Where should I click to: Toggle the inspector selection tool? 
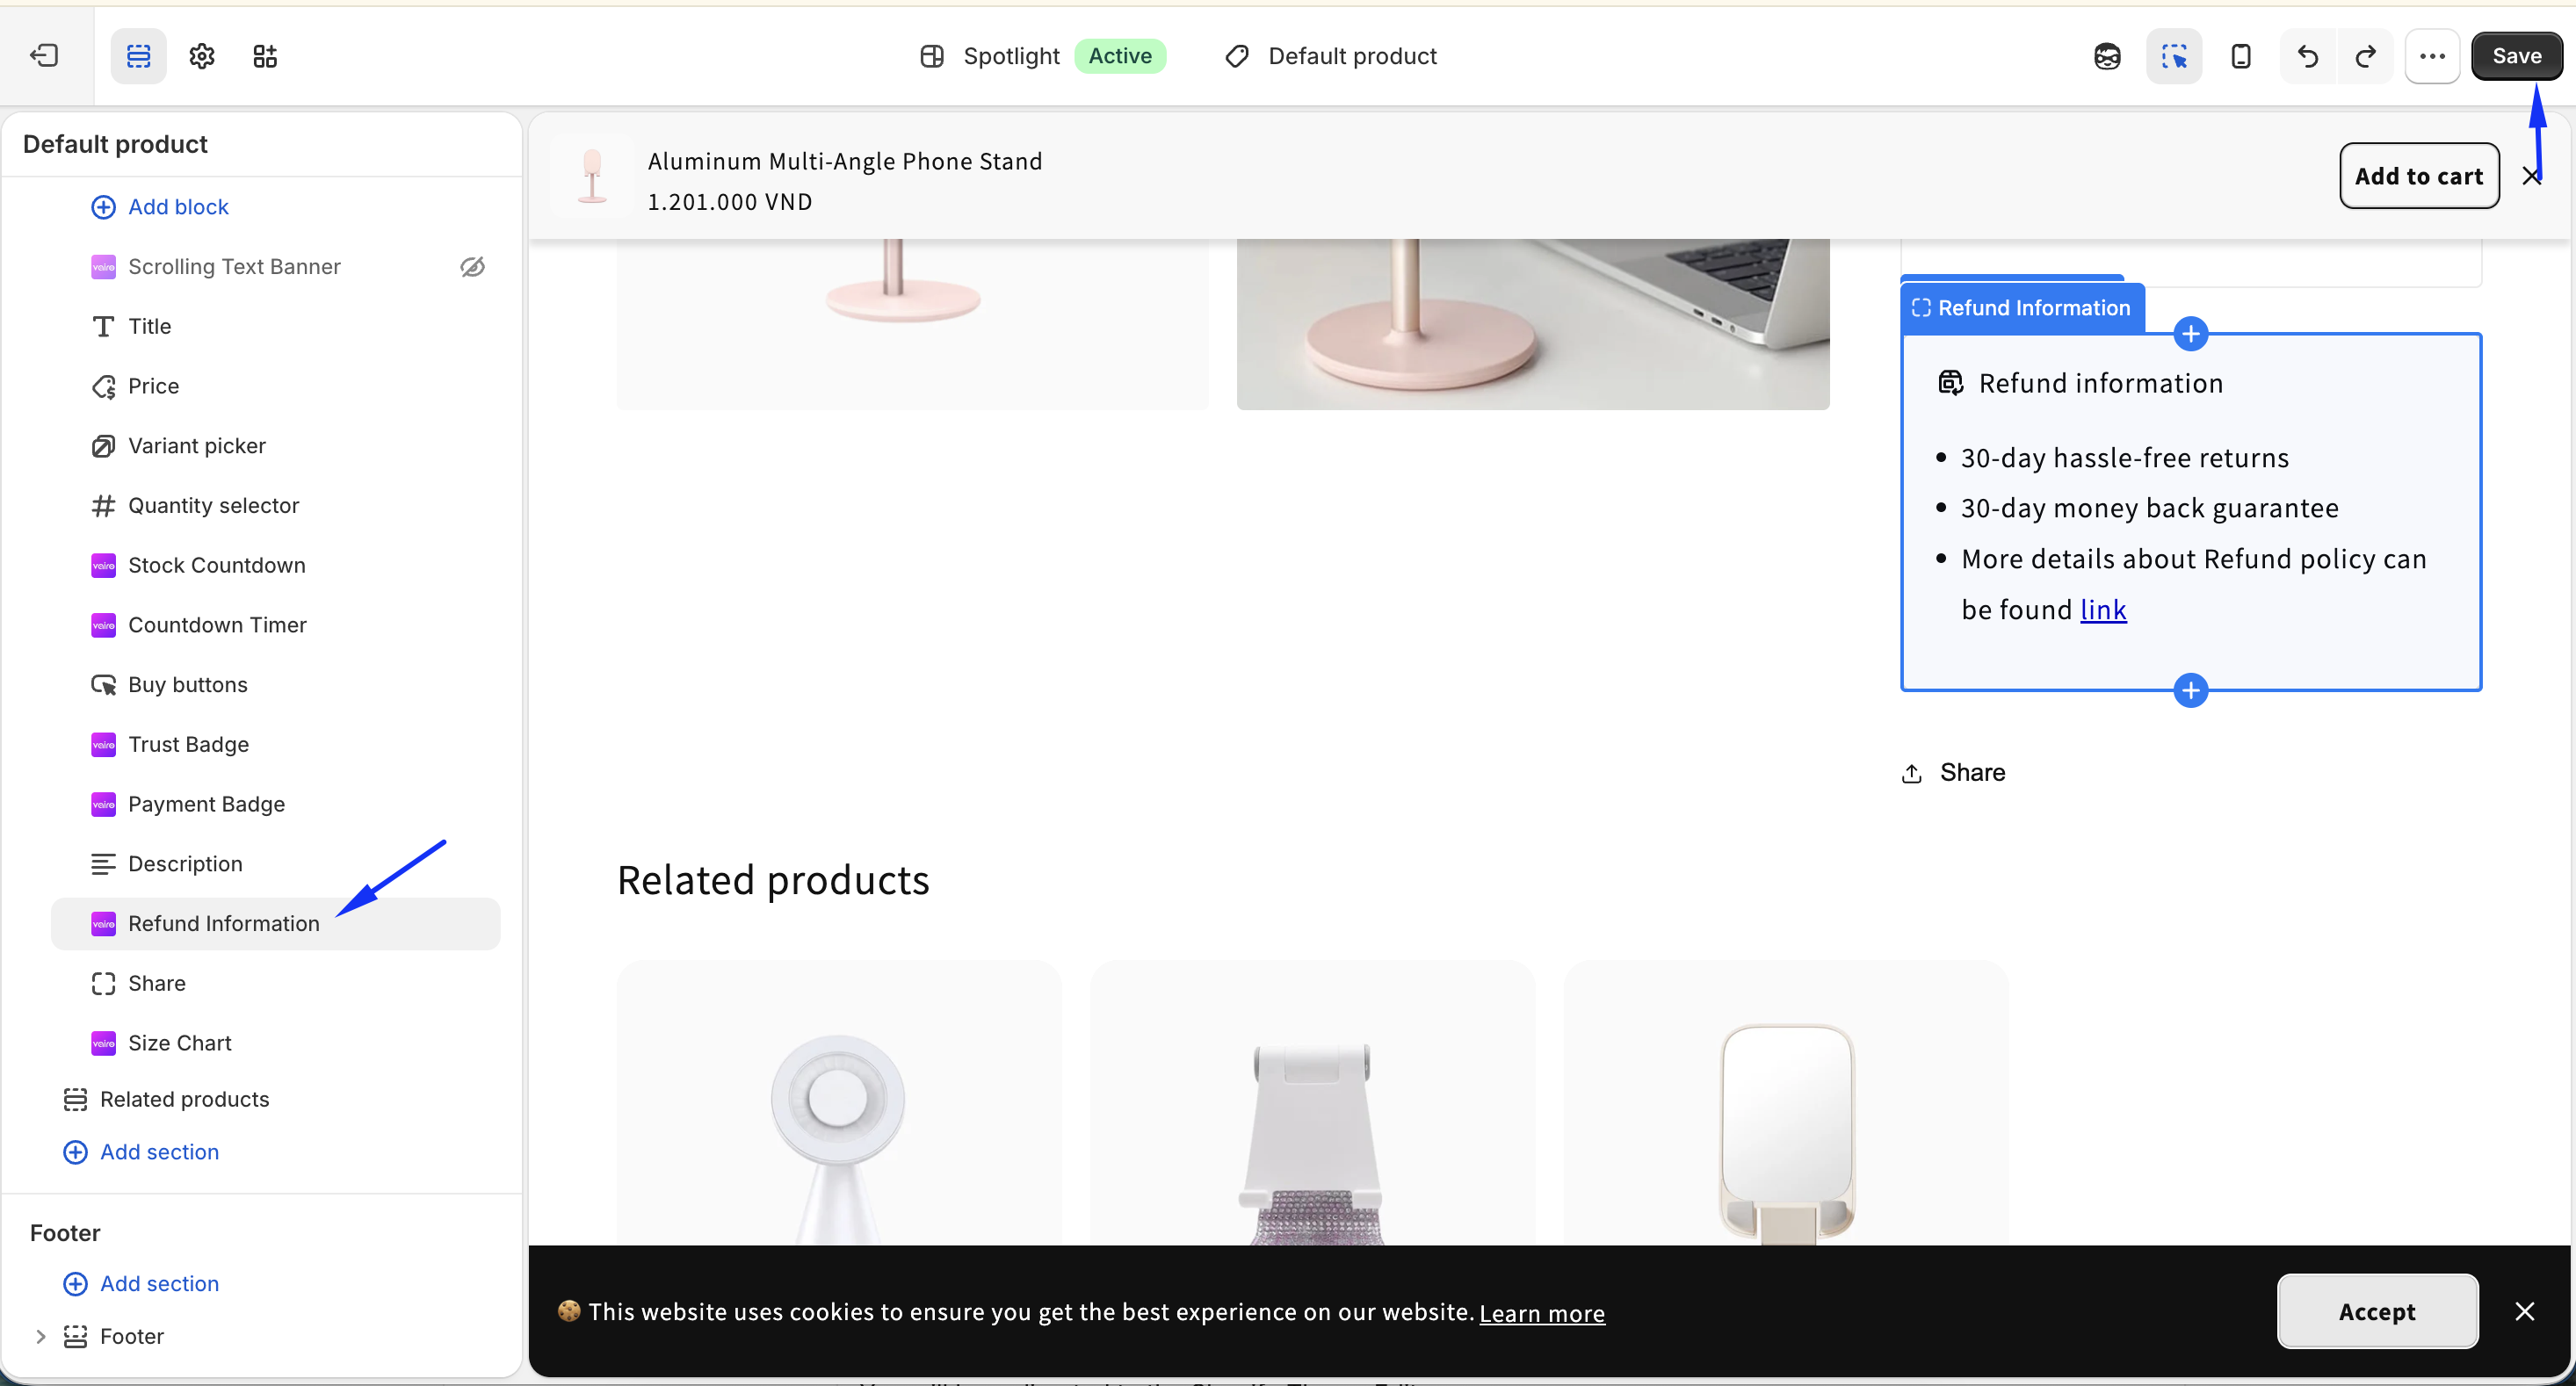(2174, 56)
